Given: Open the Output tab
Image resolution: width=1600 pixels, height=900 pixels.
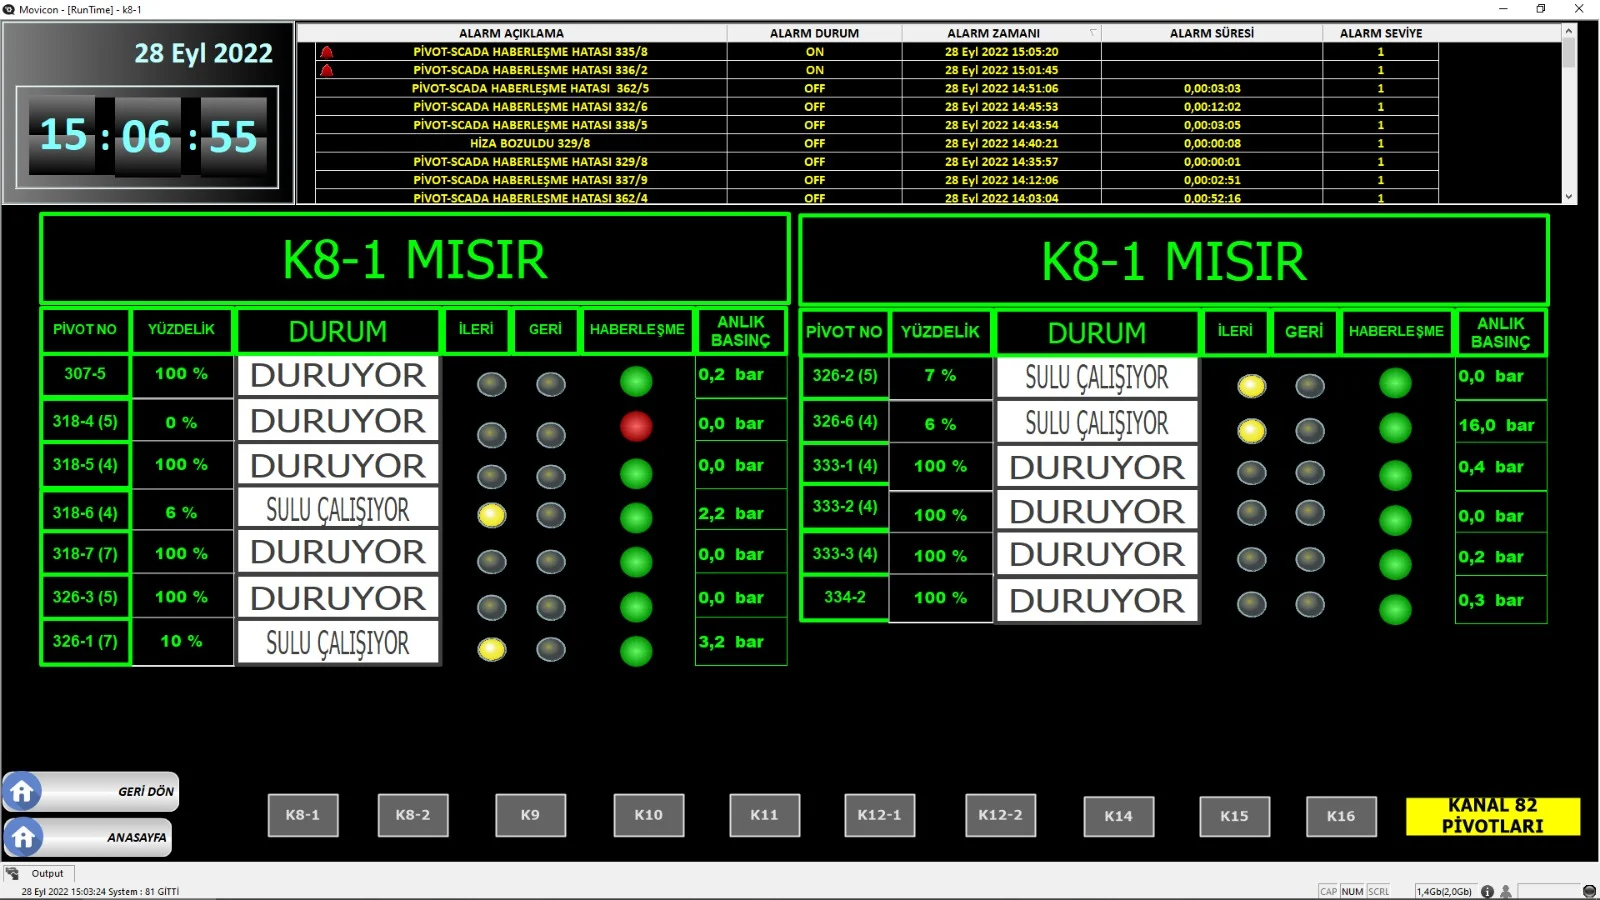Looking at the screenshot, I should coord(46,873).
